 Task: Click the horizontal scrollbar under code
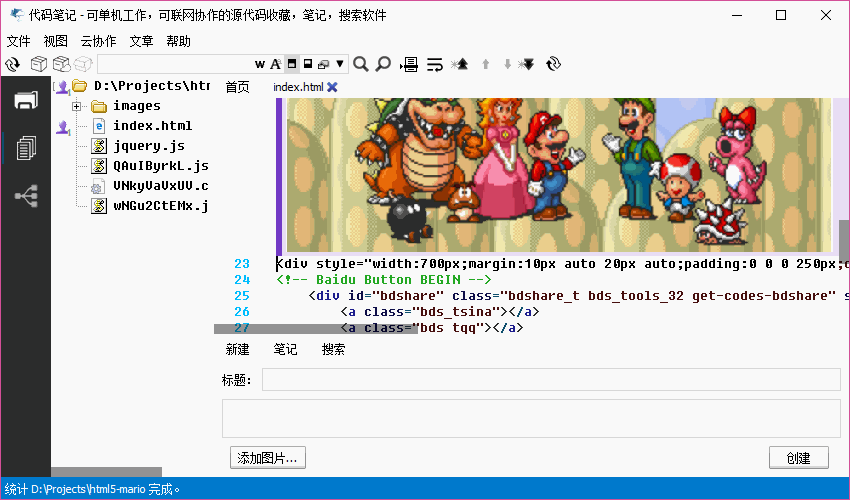point(315,329)
